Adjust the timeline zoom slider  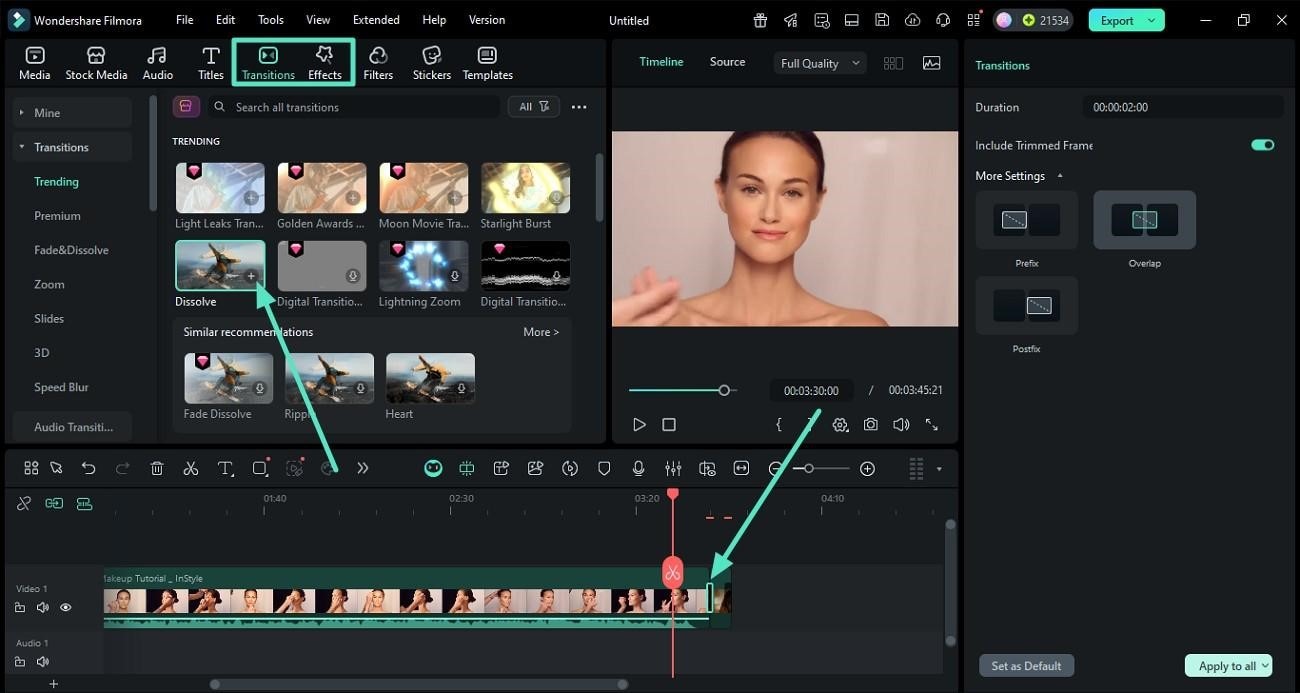pyautogui.click(x=808, y=467)
